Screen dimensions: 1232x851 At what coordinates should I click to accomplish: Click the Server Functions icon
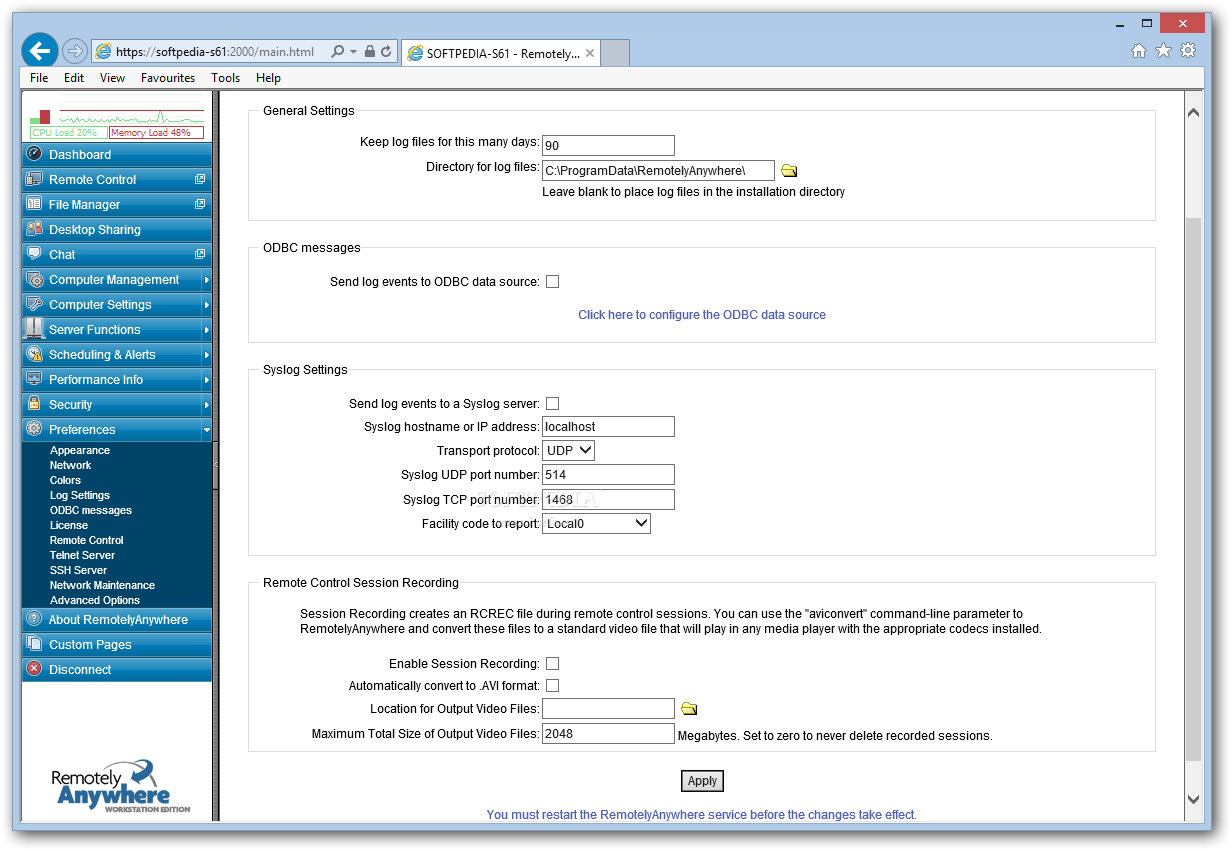[x=34, y=329]
